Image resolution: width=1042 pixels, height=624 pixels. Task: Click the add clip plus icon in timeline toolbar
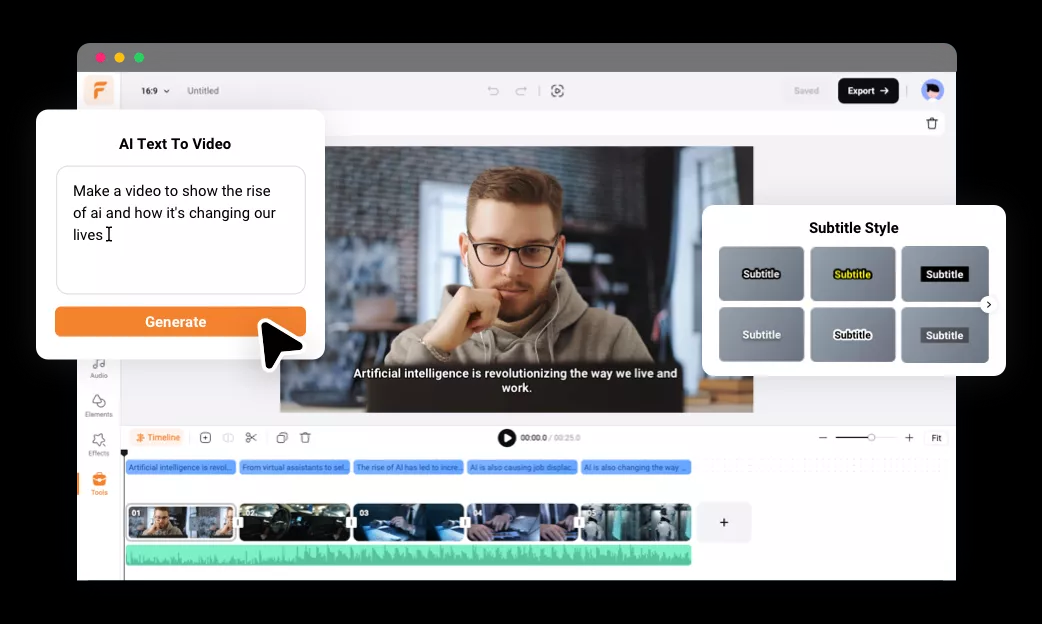(205, 437)
